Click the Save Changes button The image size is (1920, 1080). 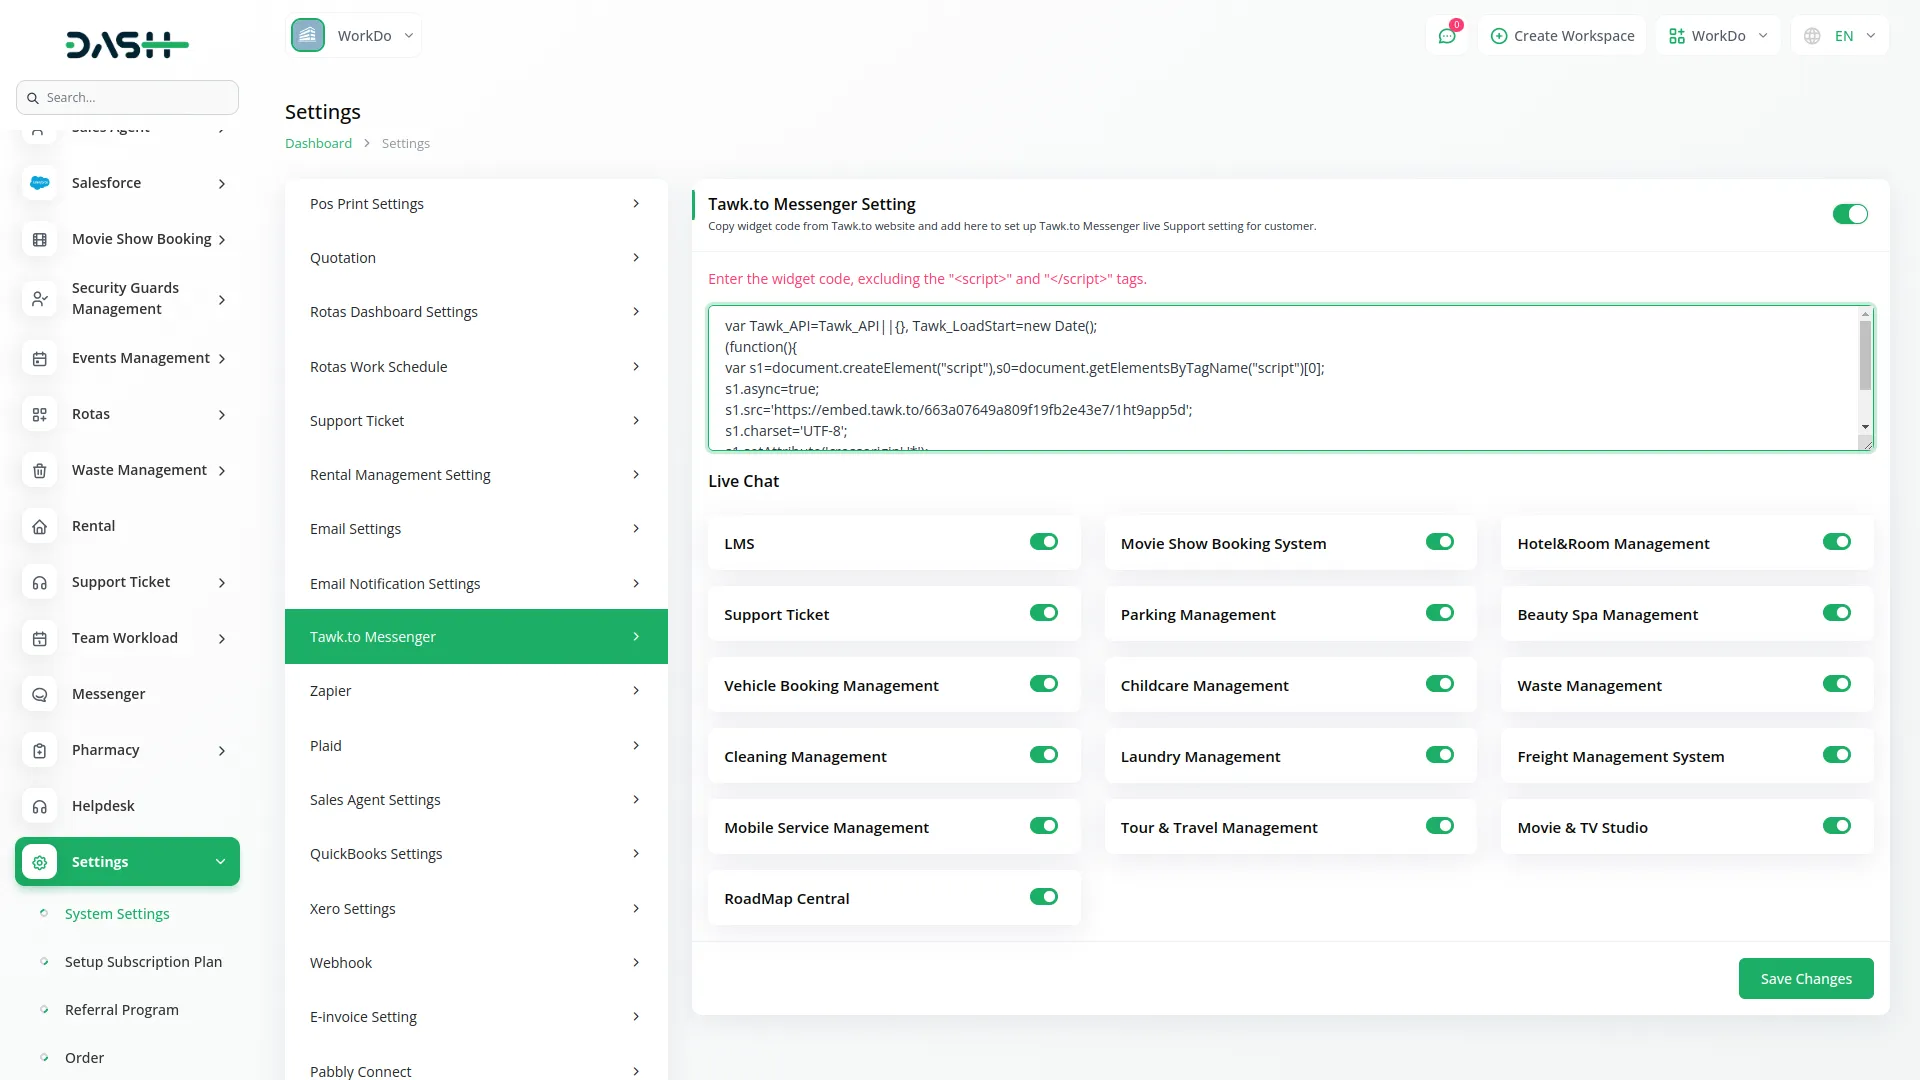(1805, 978)
